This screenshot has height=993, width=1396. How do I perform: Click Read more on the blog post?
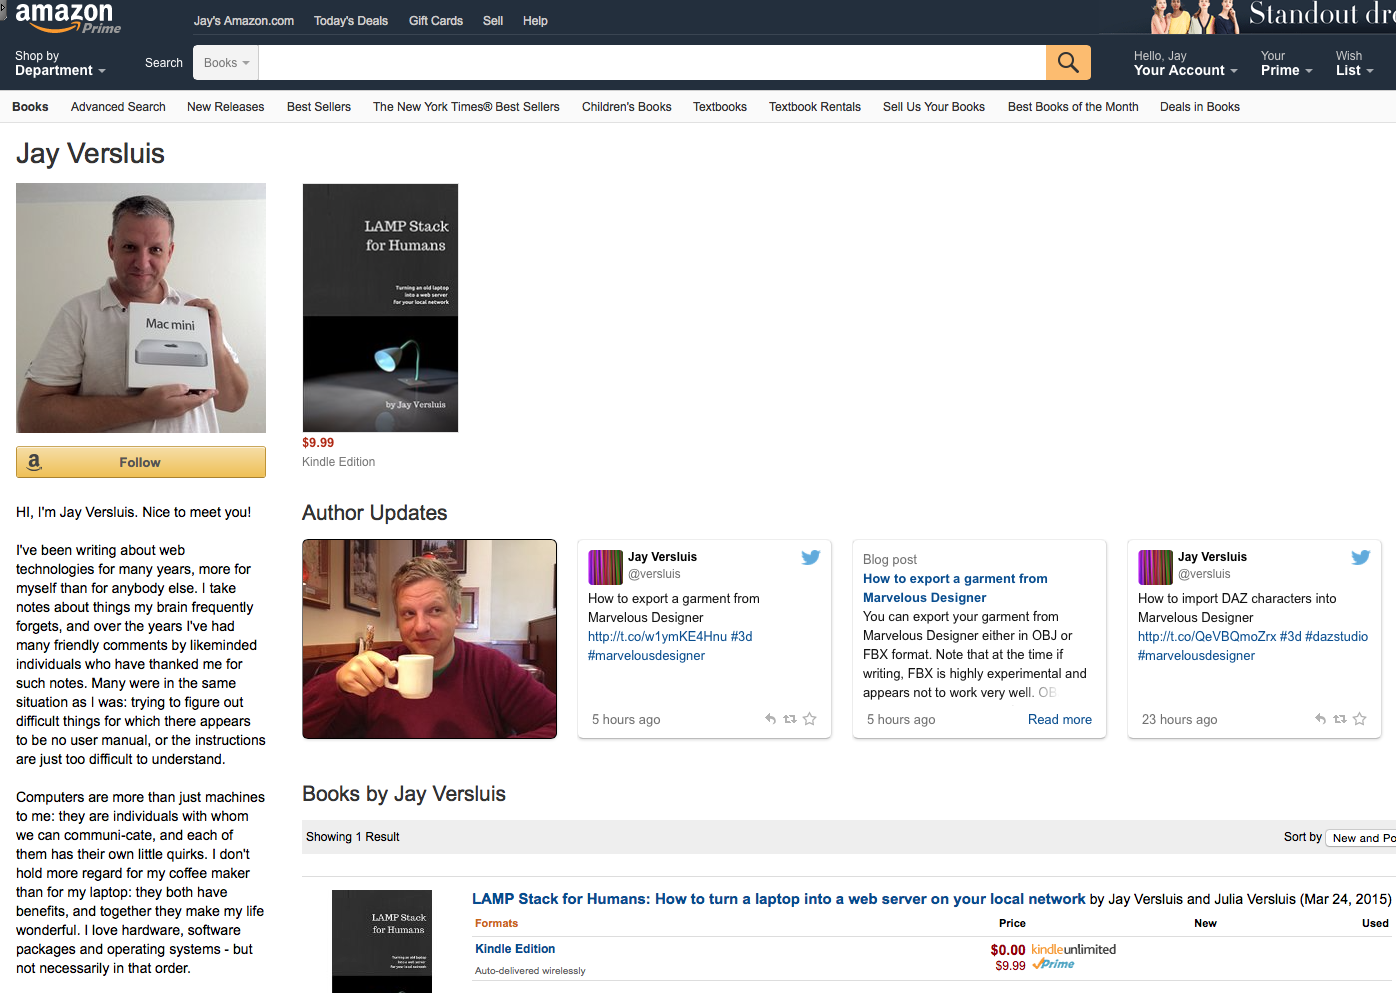(1060, 720)
